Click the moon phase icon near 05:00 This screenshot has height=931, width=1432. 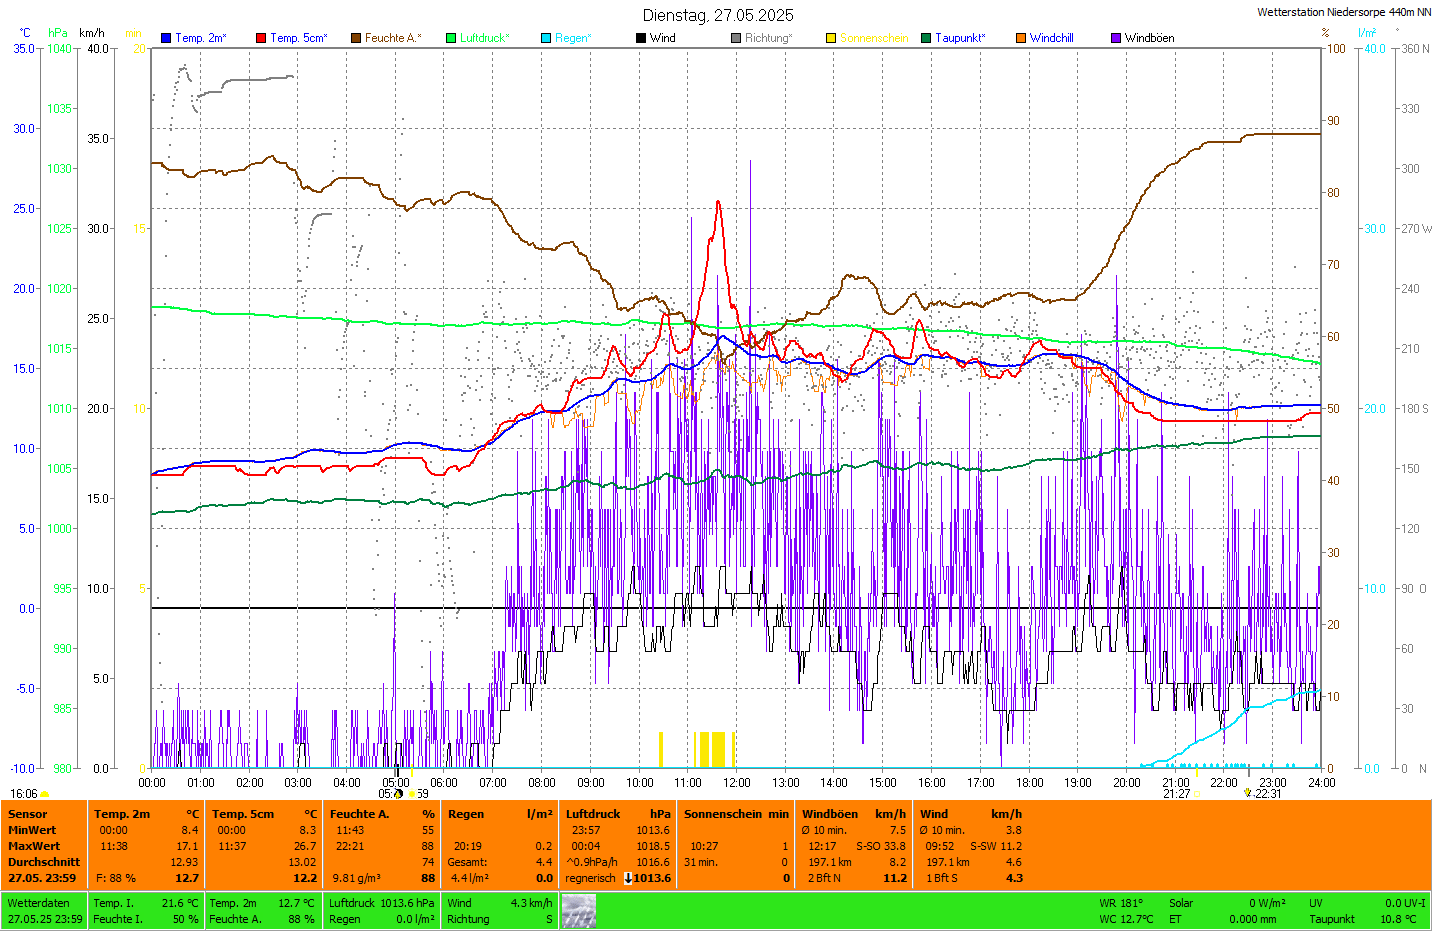click(x=398, y=794)
